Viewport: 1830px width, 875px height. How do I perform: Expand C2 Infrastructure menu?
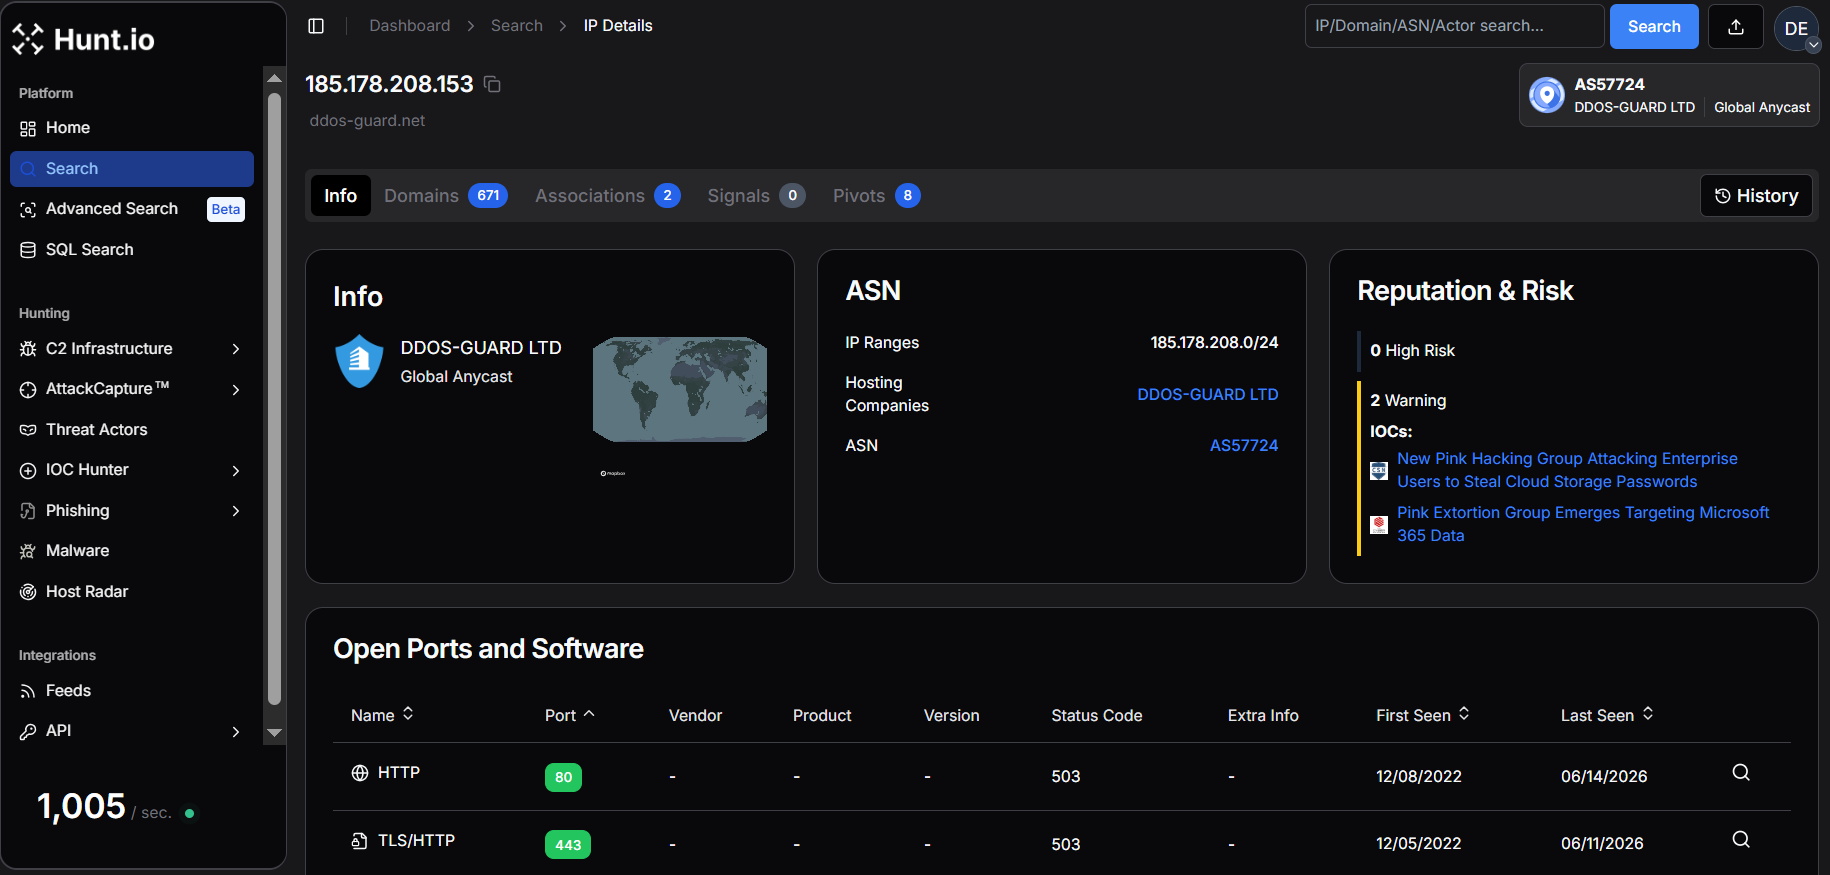[132, 349]
